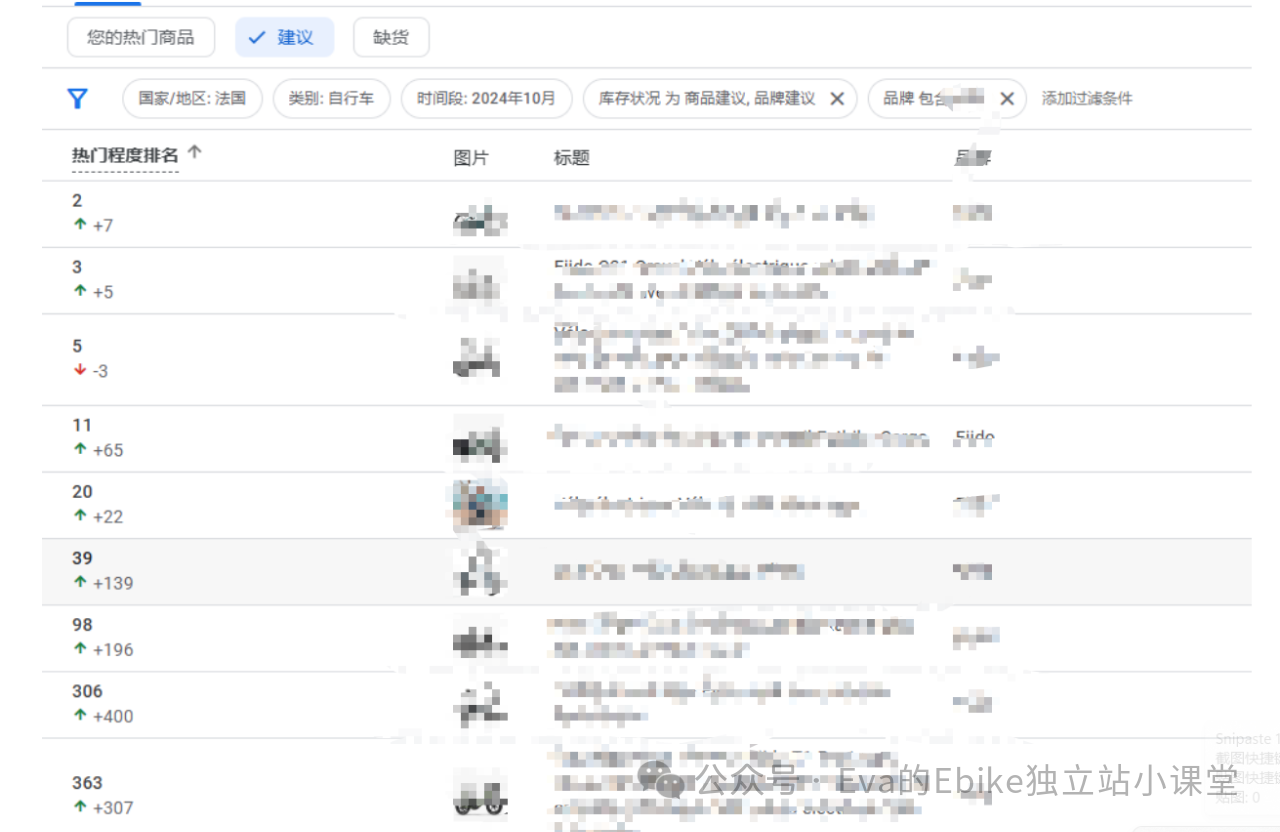This screenshot has width=1280, height=832.
Task: Remove the 库存状况 filter chip
Action: 837,99
